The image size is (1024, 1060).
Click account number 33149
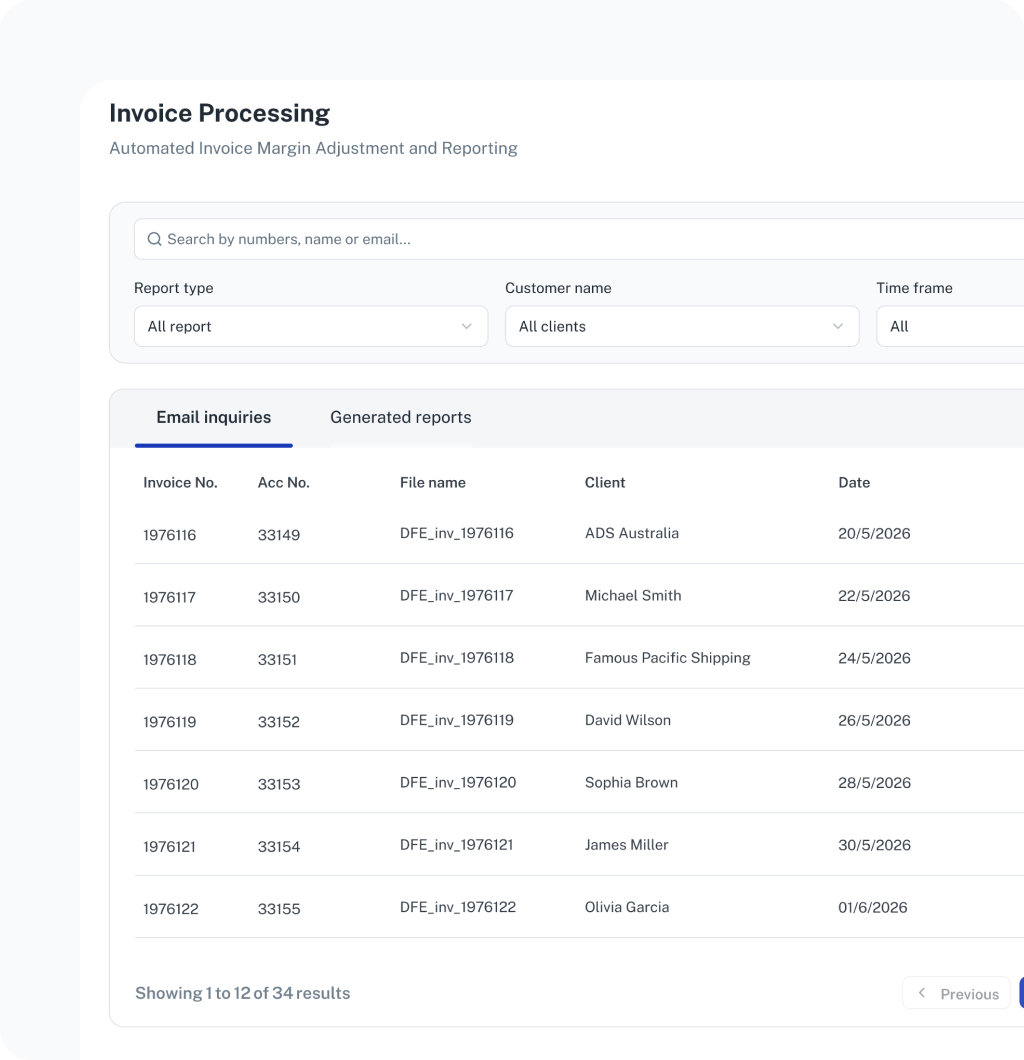pos(279,535)
